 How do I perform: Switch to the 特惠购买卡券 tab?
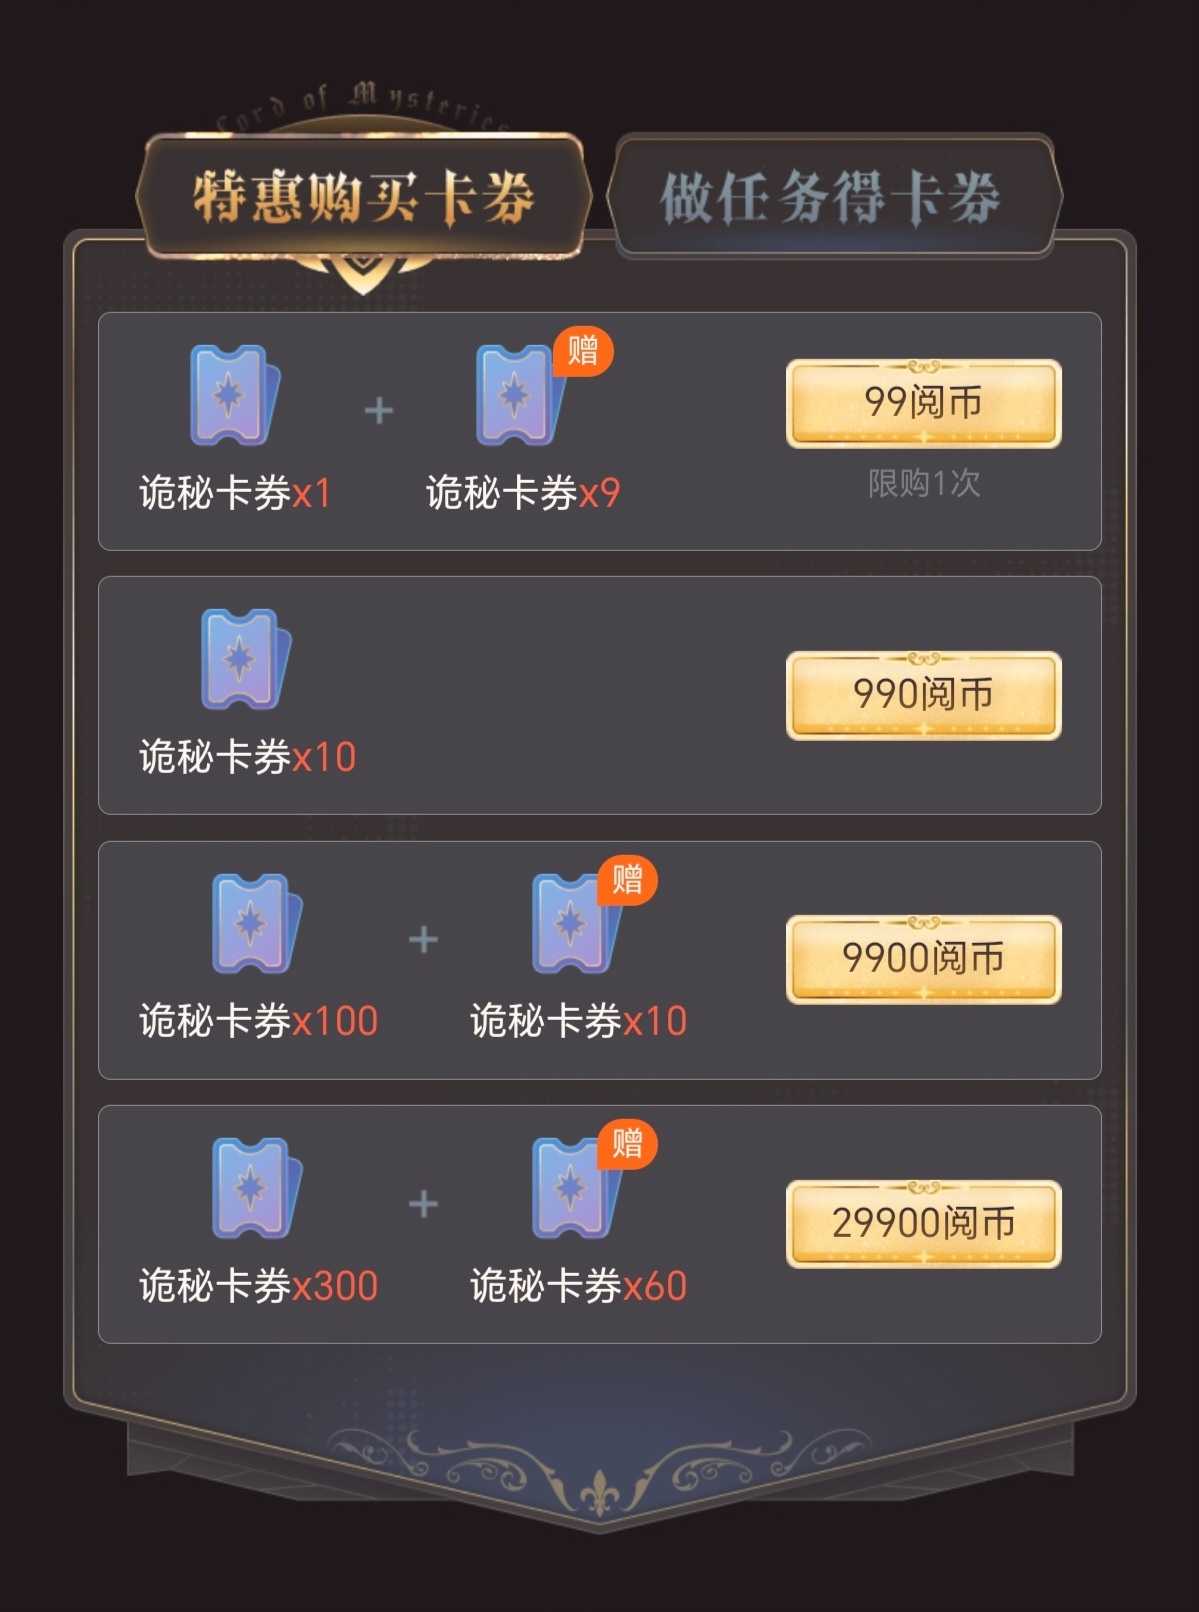pos(363,196)
